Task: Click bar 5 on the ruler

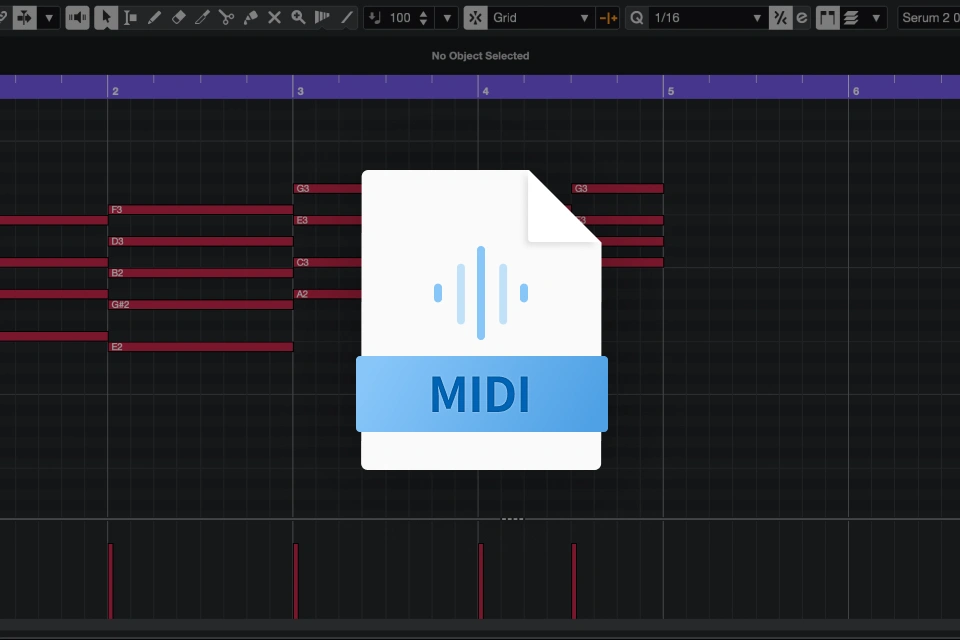Action: click(x=670, y=91)
